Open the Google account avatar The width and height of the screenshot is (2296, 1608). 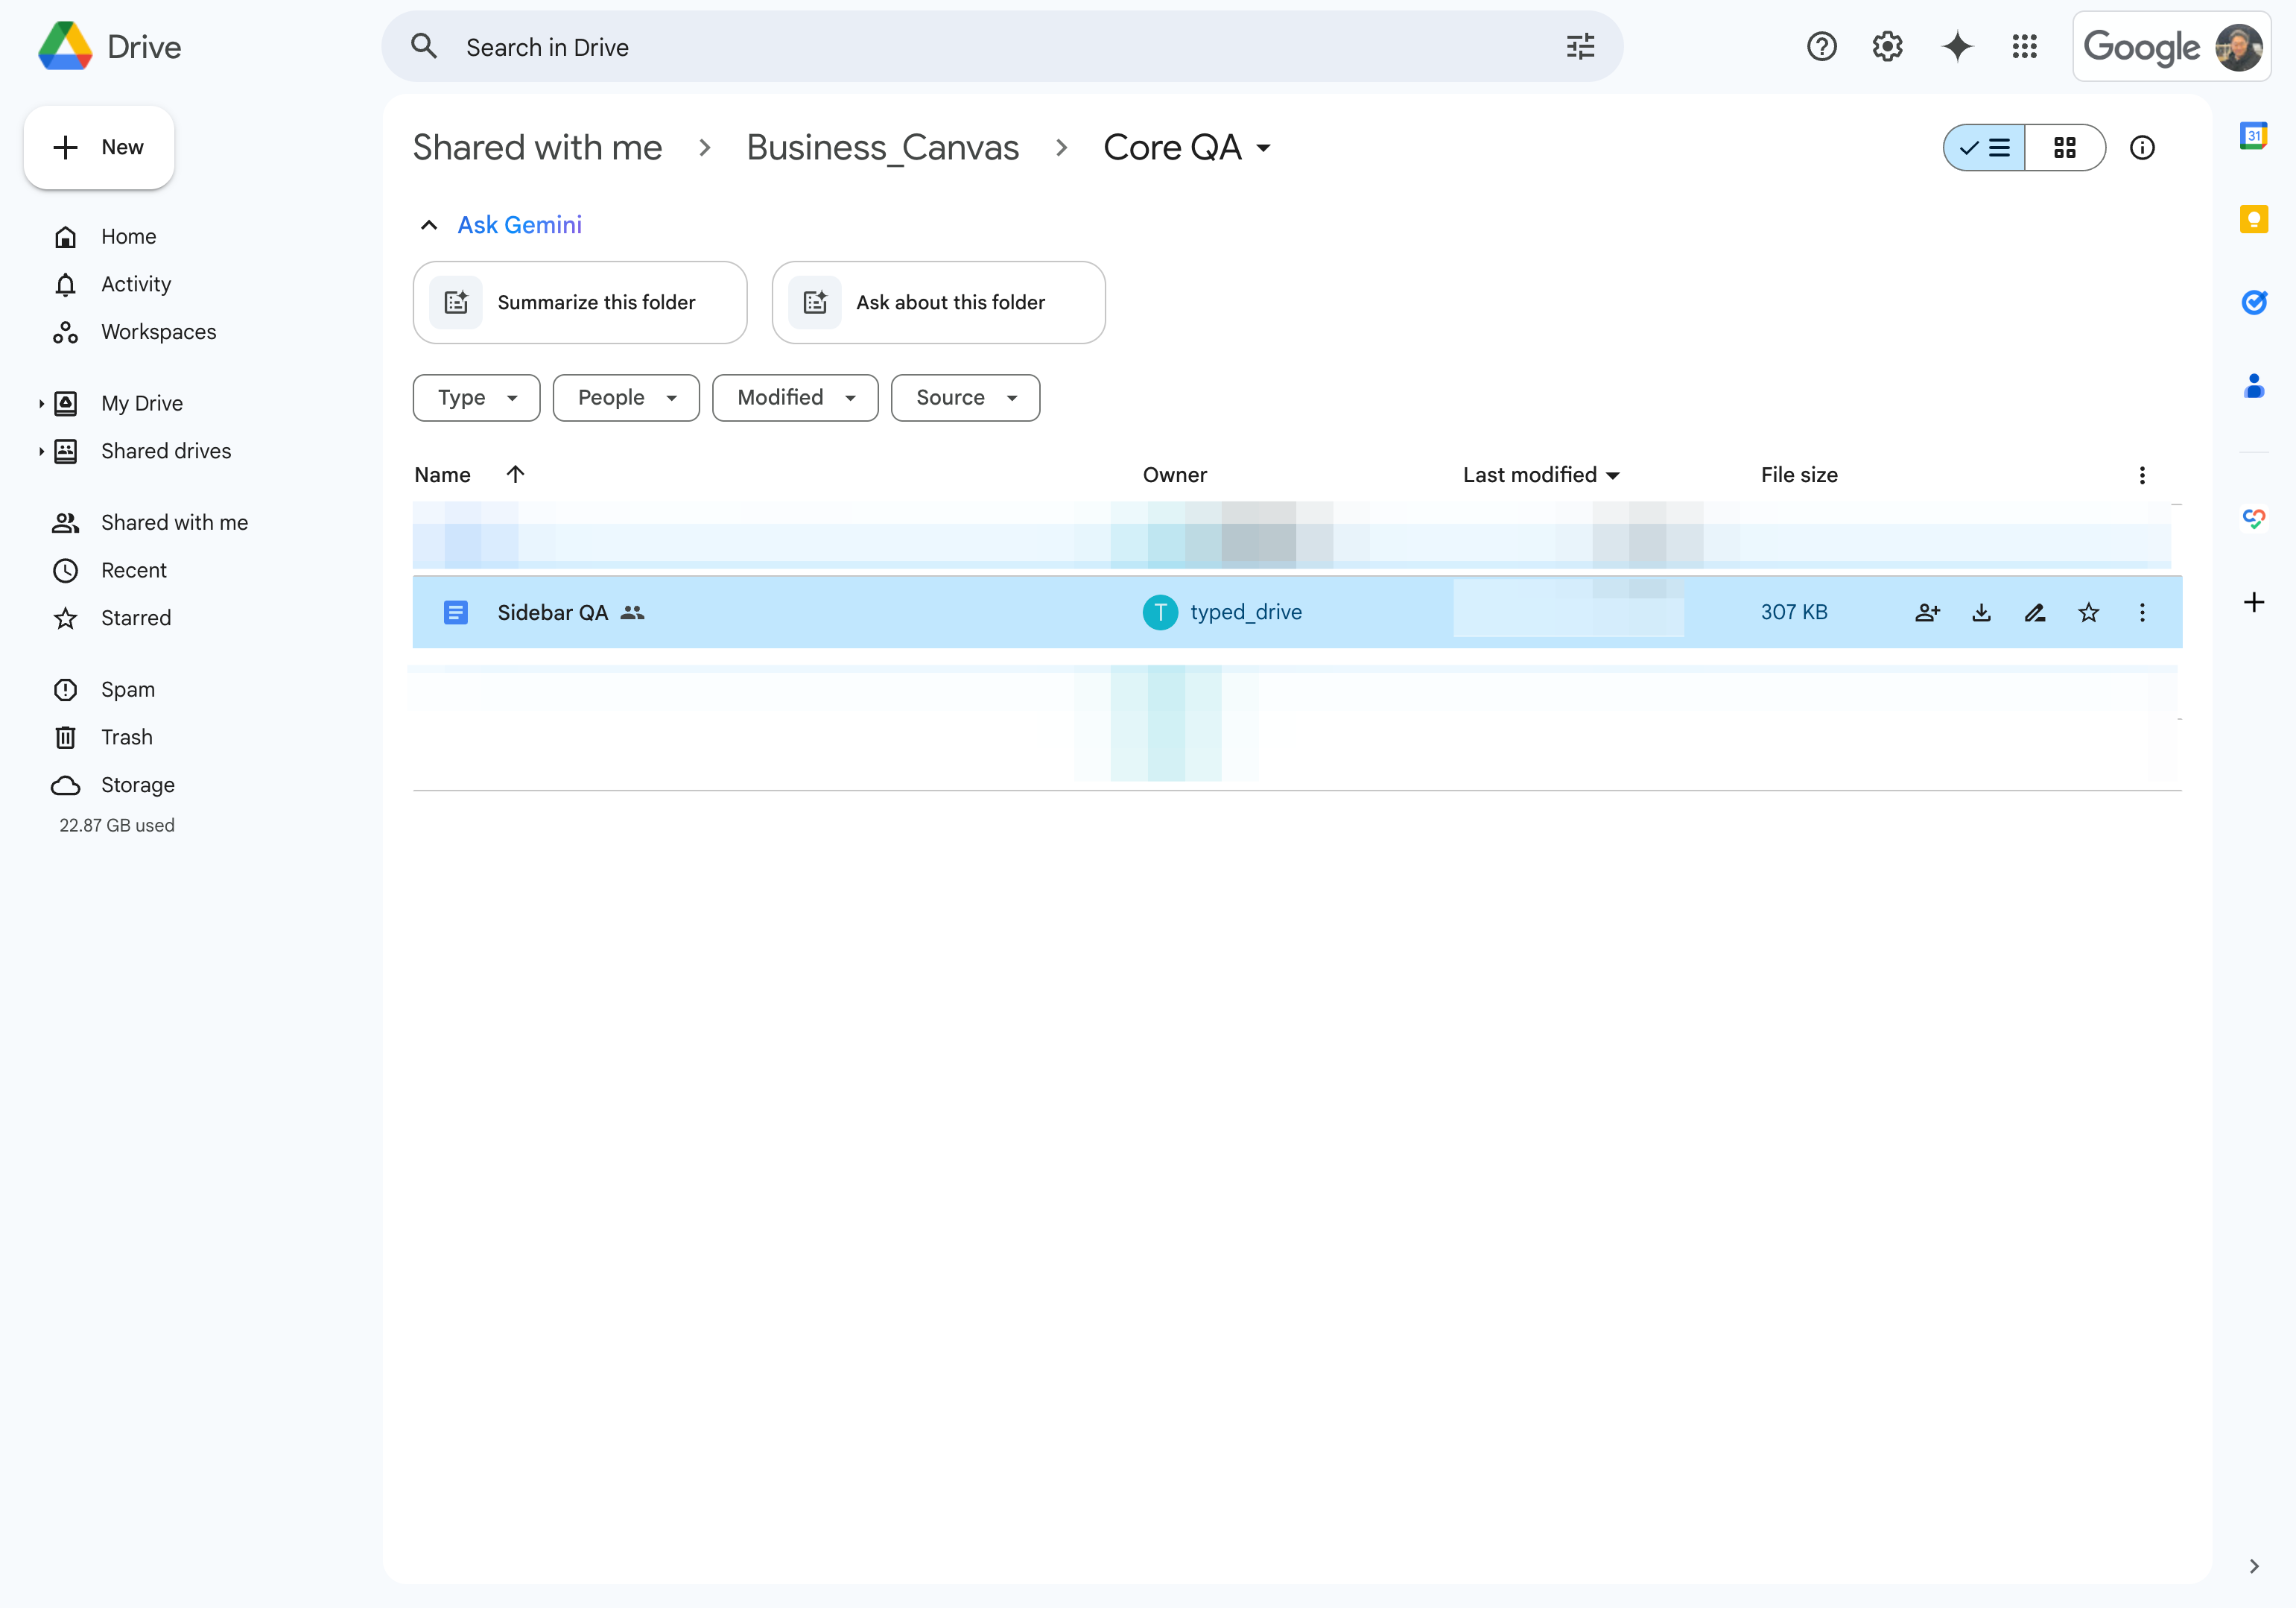click(x=2238, y=47)
